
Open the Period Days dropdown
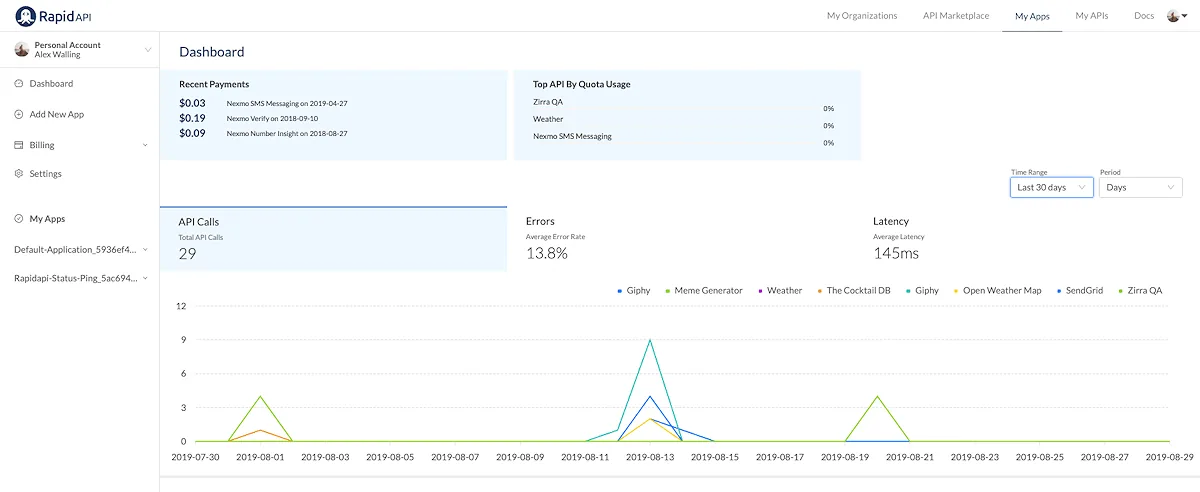[x=1141, y=187]
